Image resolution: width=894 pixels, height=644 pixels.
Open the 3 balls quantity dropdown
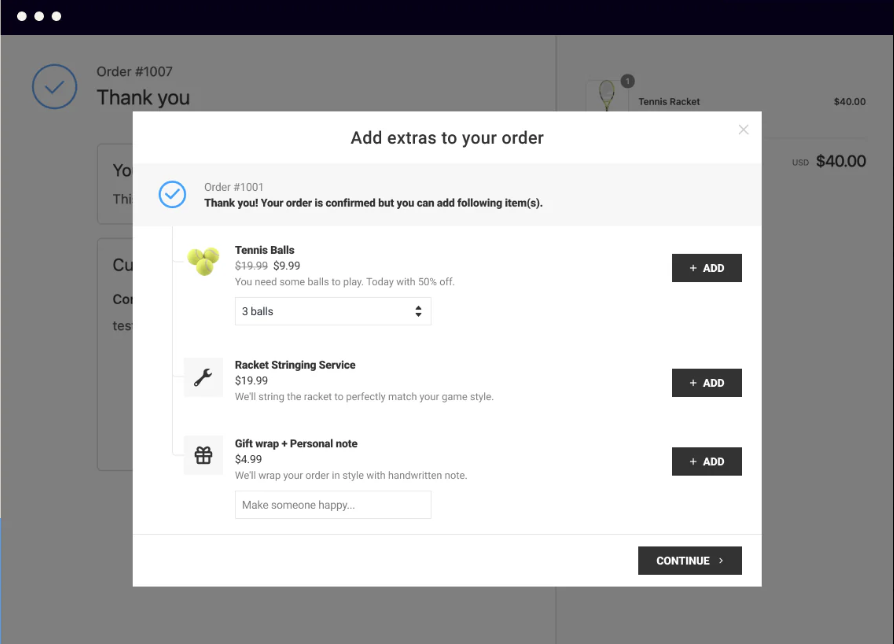(x=333, y=311)
